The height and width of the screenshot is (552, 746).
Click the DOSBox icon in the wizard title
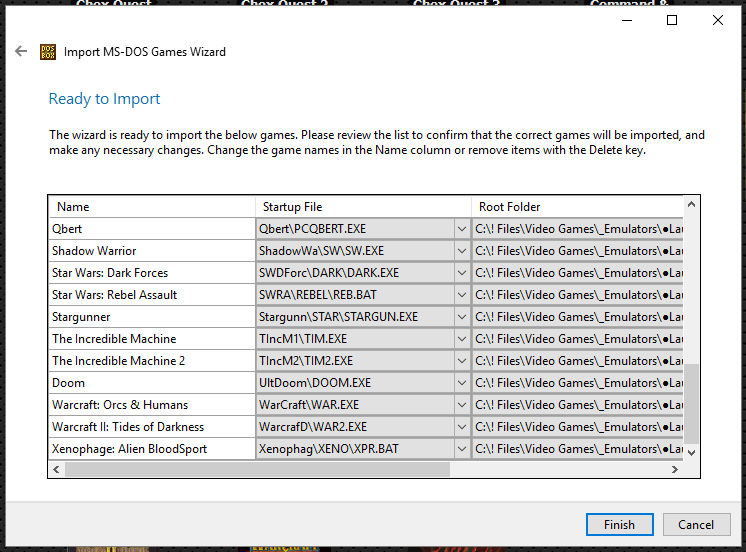[x=48, y=52]
